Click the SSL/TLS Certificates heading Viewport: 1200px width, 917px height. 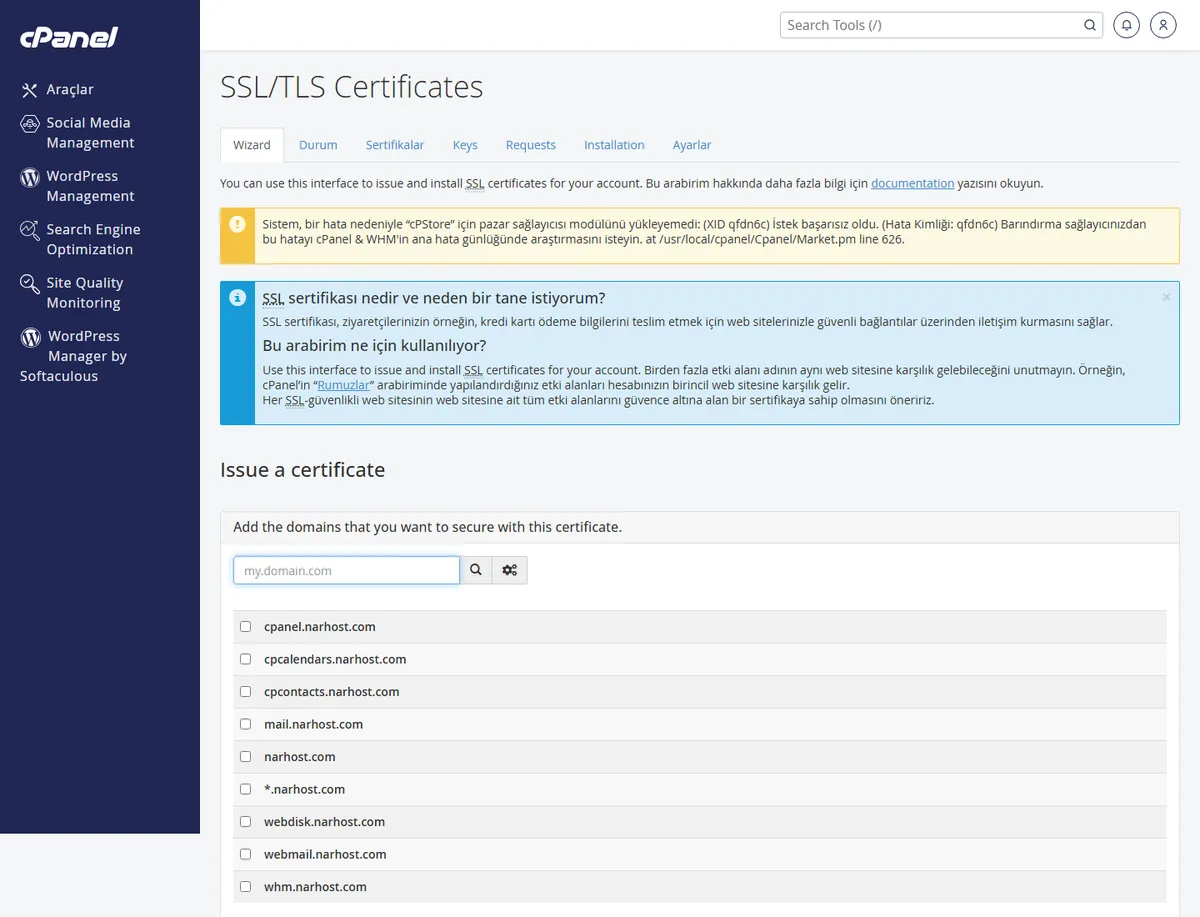tap(352, 87)
